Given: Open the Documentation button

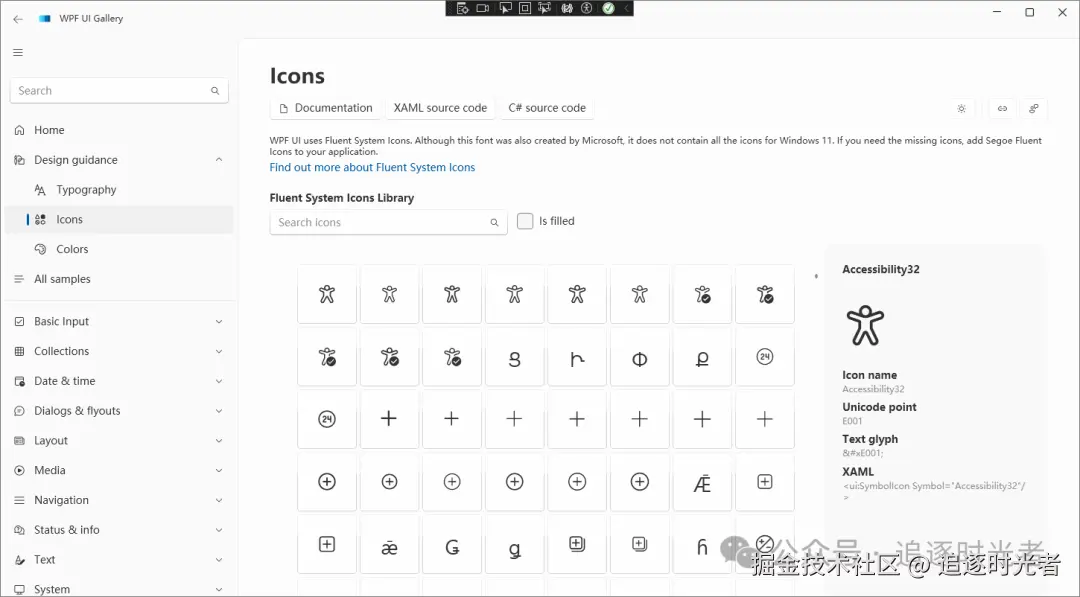Looking at the screenshot, I should click(326, 108).
